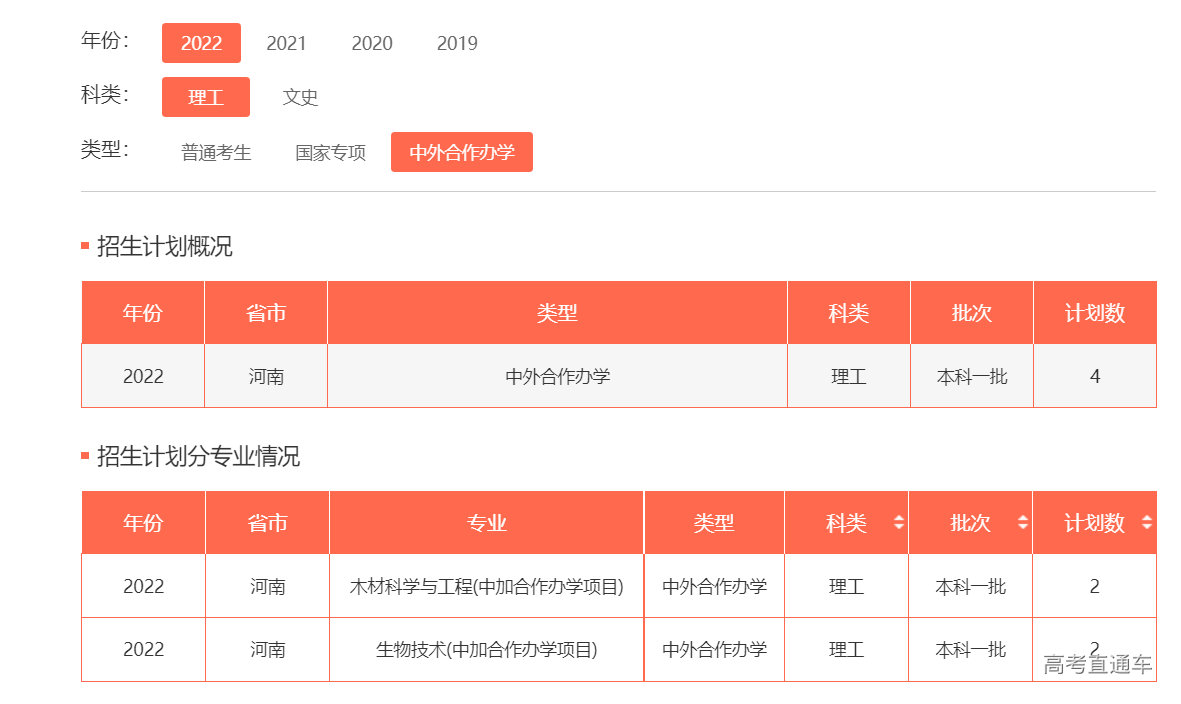The image size is (1181, 704).
Task: Switch to year 2020
Action: coord(372,43)
